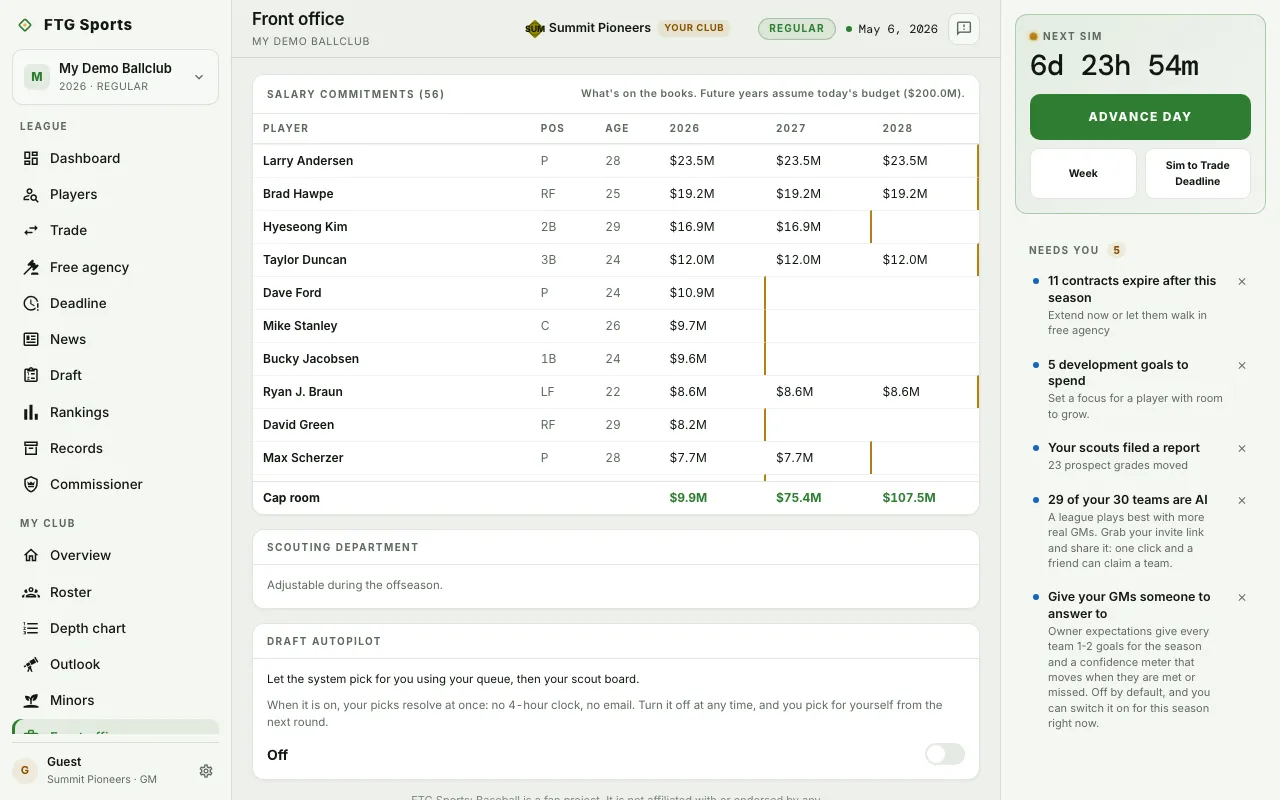
Task: Click the Records archive box icon
Action: pyautogui.click(x=31, y=448)
